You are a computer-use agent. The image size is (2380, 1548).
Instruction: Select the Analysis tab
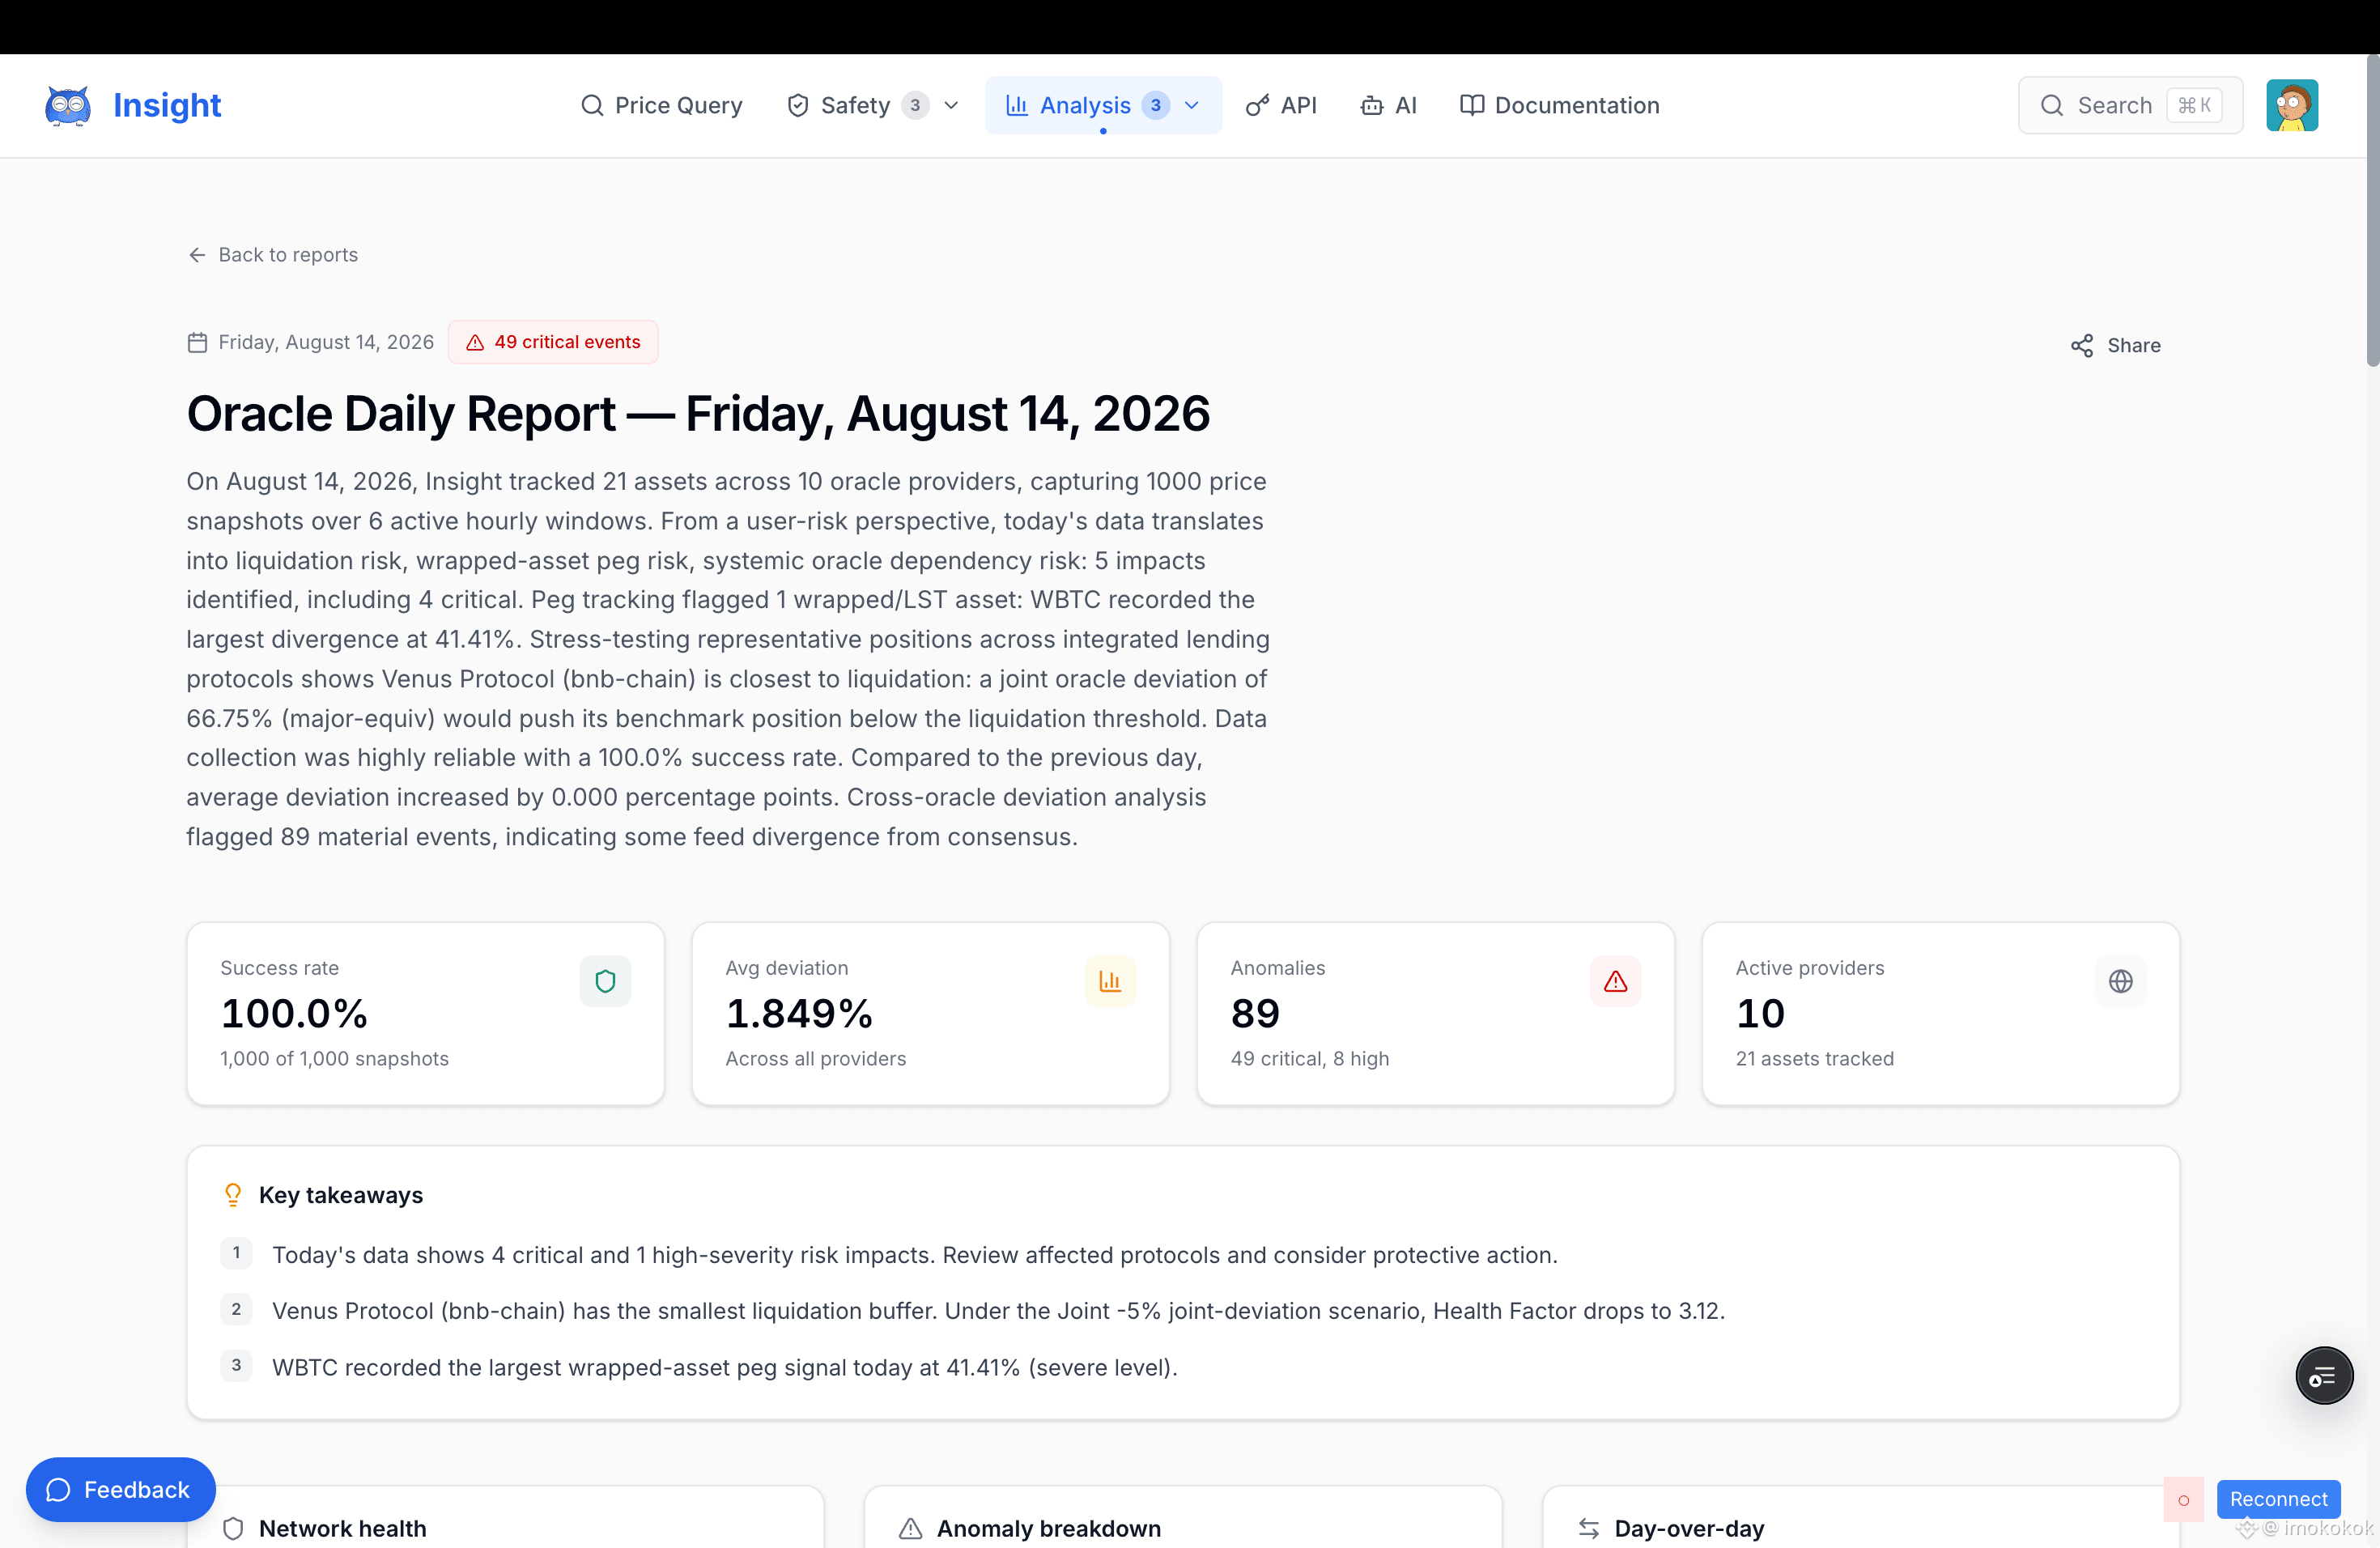pyautogui.click(x=1103, y=105)
